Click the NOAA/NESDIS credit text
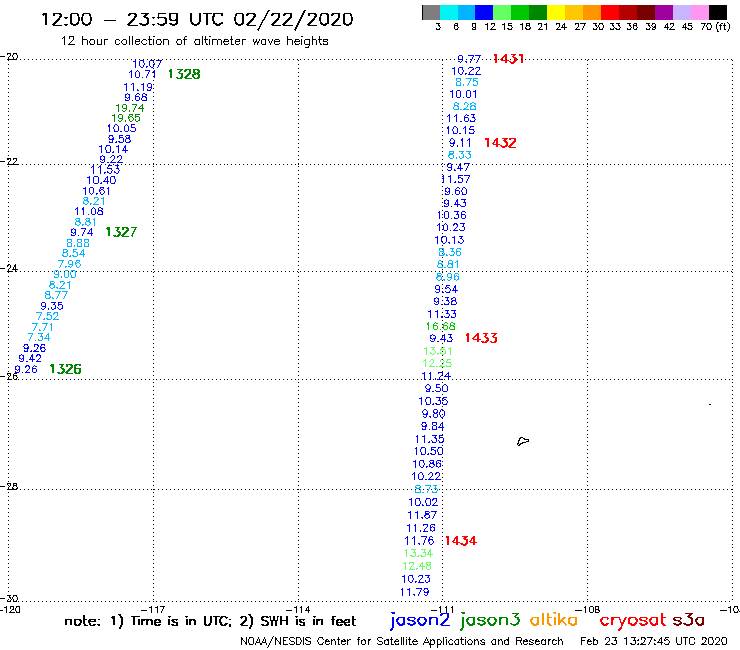Image resolution: width=740 pixels, height=650 pixels. click(402, 642)
